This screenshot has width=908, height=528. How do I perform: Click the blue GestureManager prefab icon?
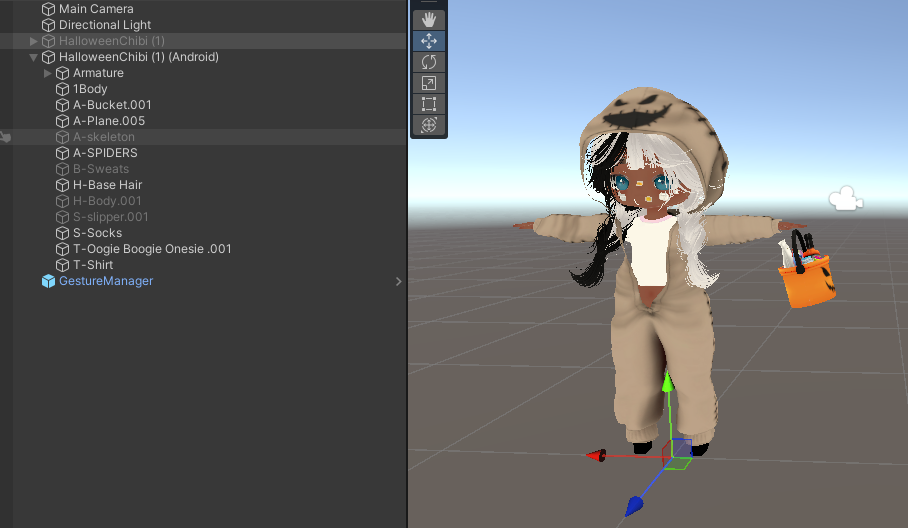49,281
